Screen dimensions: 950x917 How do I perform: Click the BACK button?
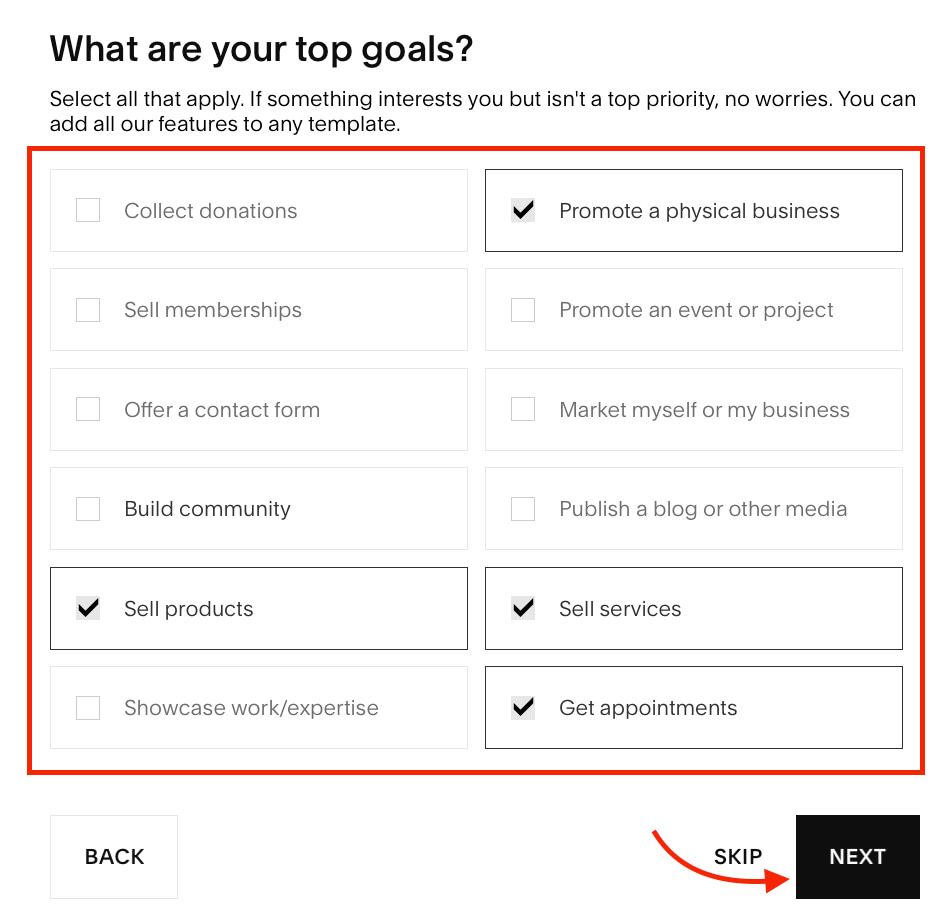tap(113, 856)
